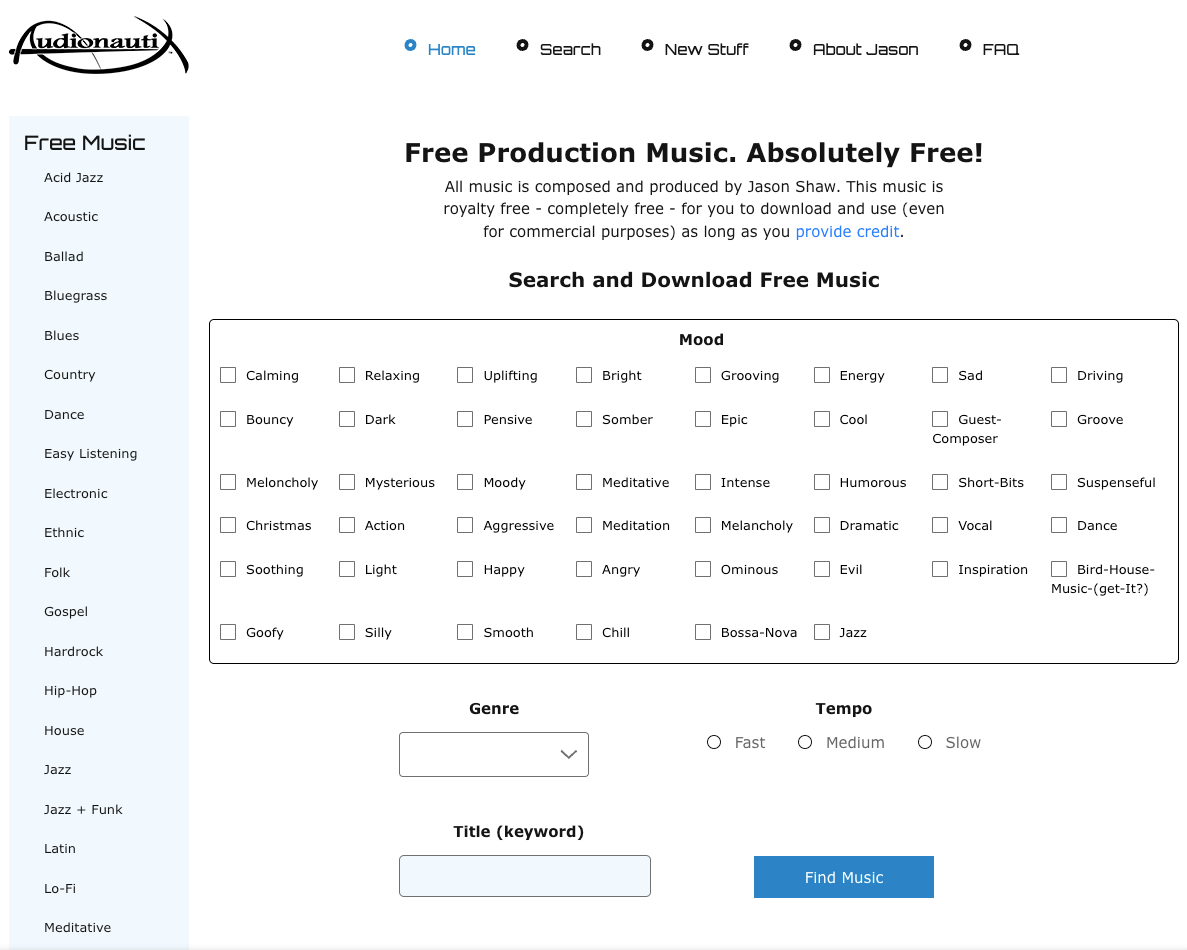Click the Audionautix logo

point(98,45)
